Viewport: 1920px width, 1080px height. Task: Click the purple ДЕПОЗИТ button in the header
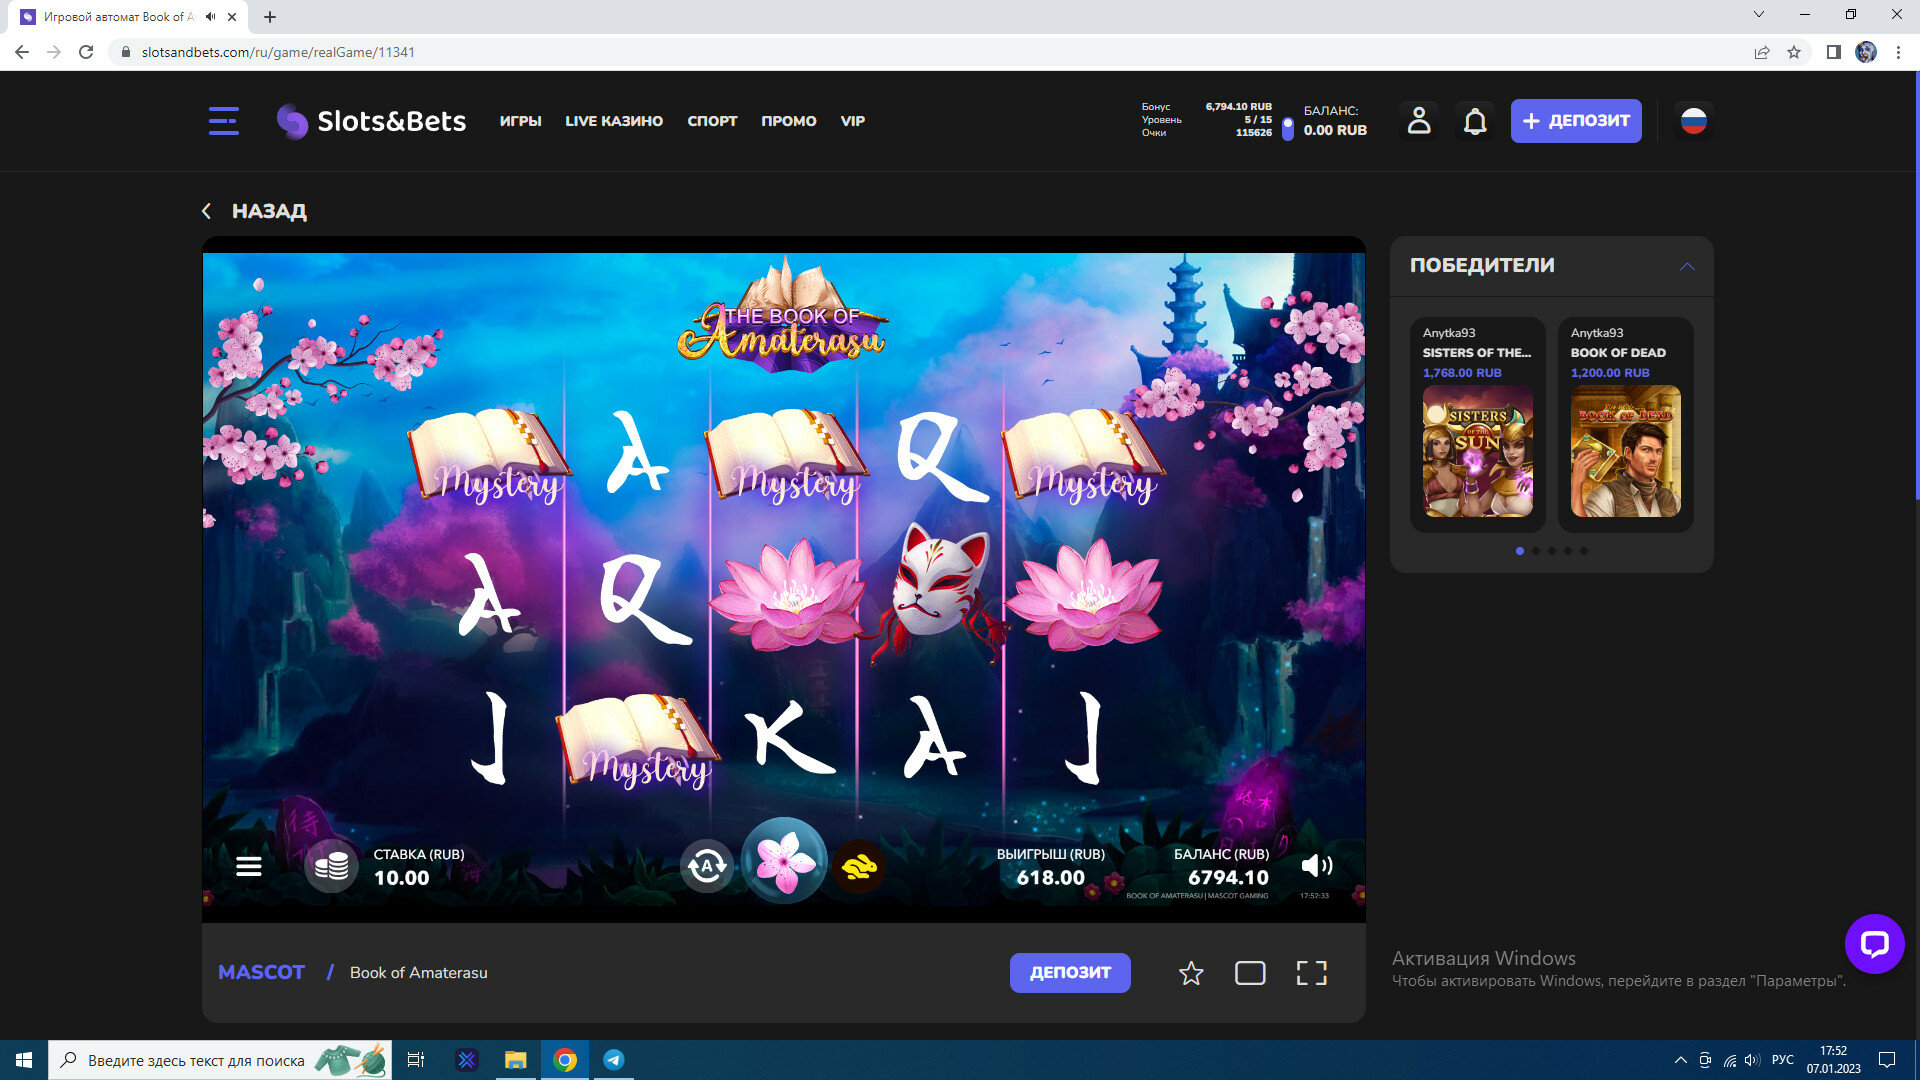(x=1575, y=121)
